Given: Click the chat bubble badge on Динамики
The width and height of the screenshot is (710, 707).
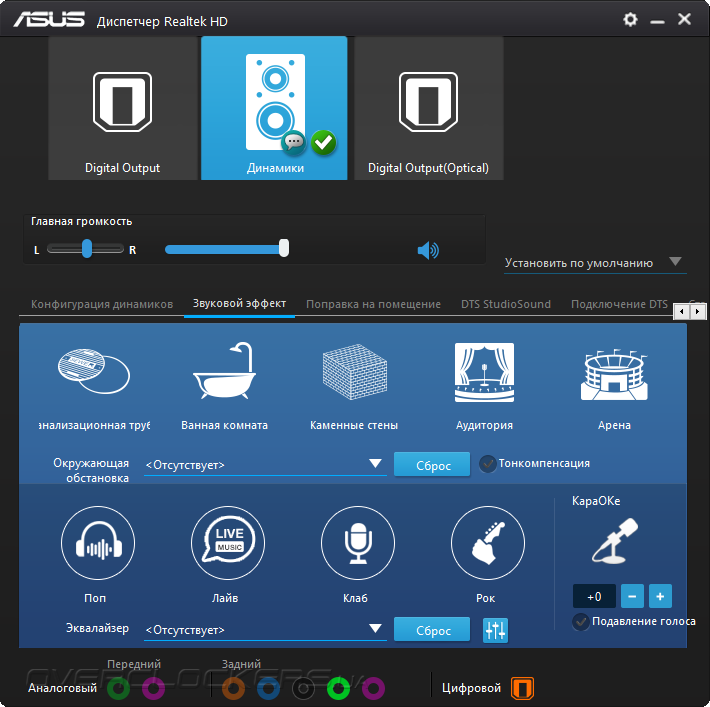Looking at the screenshot, I should tap(293, 143).
